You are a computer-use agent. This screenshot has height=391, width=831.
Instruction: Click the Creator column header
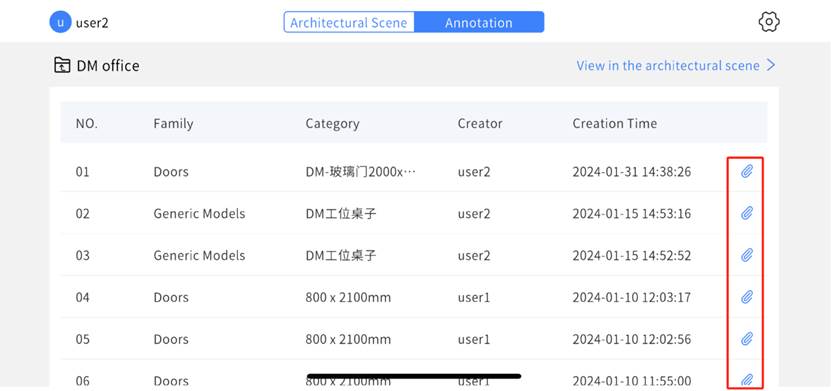coord(480,123)
